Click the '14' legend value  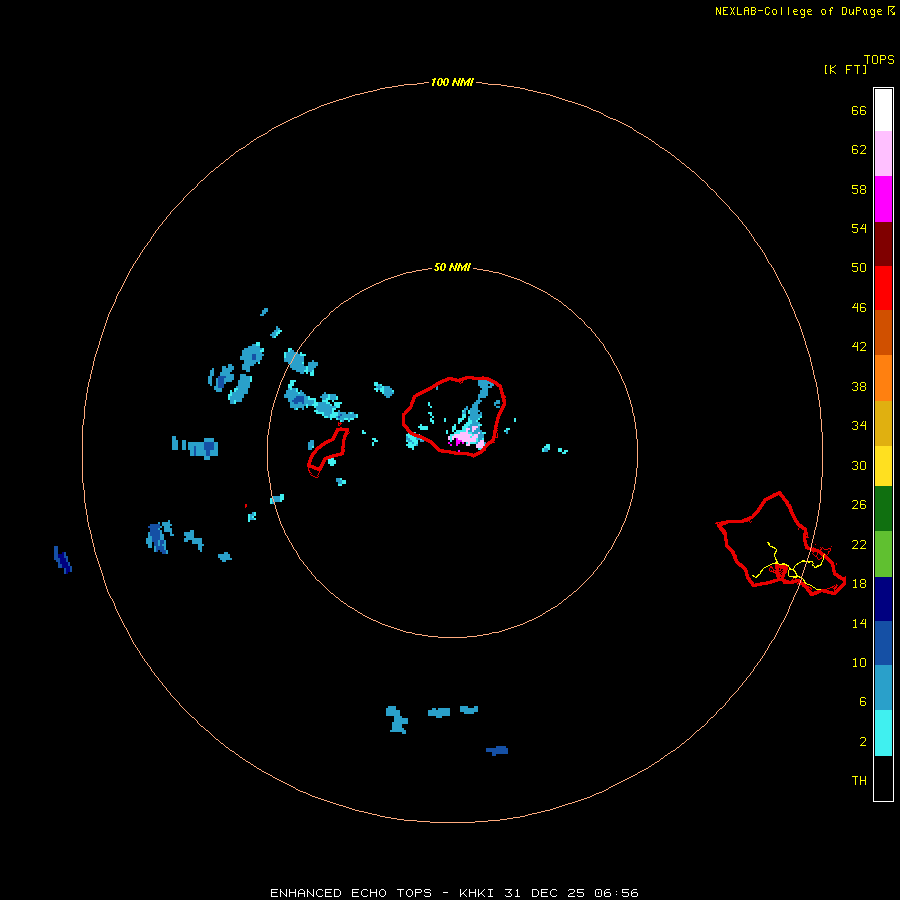[x=859, y=623]
